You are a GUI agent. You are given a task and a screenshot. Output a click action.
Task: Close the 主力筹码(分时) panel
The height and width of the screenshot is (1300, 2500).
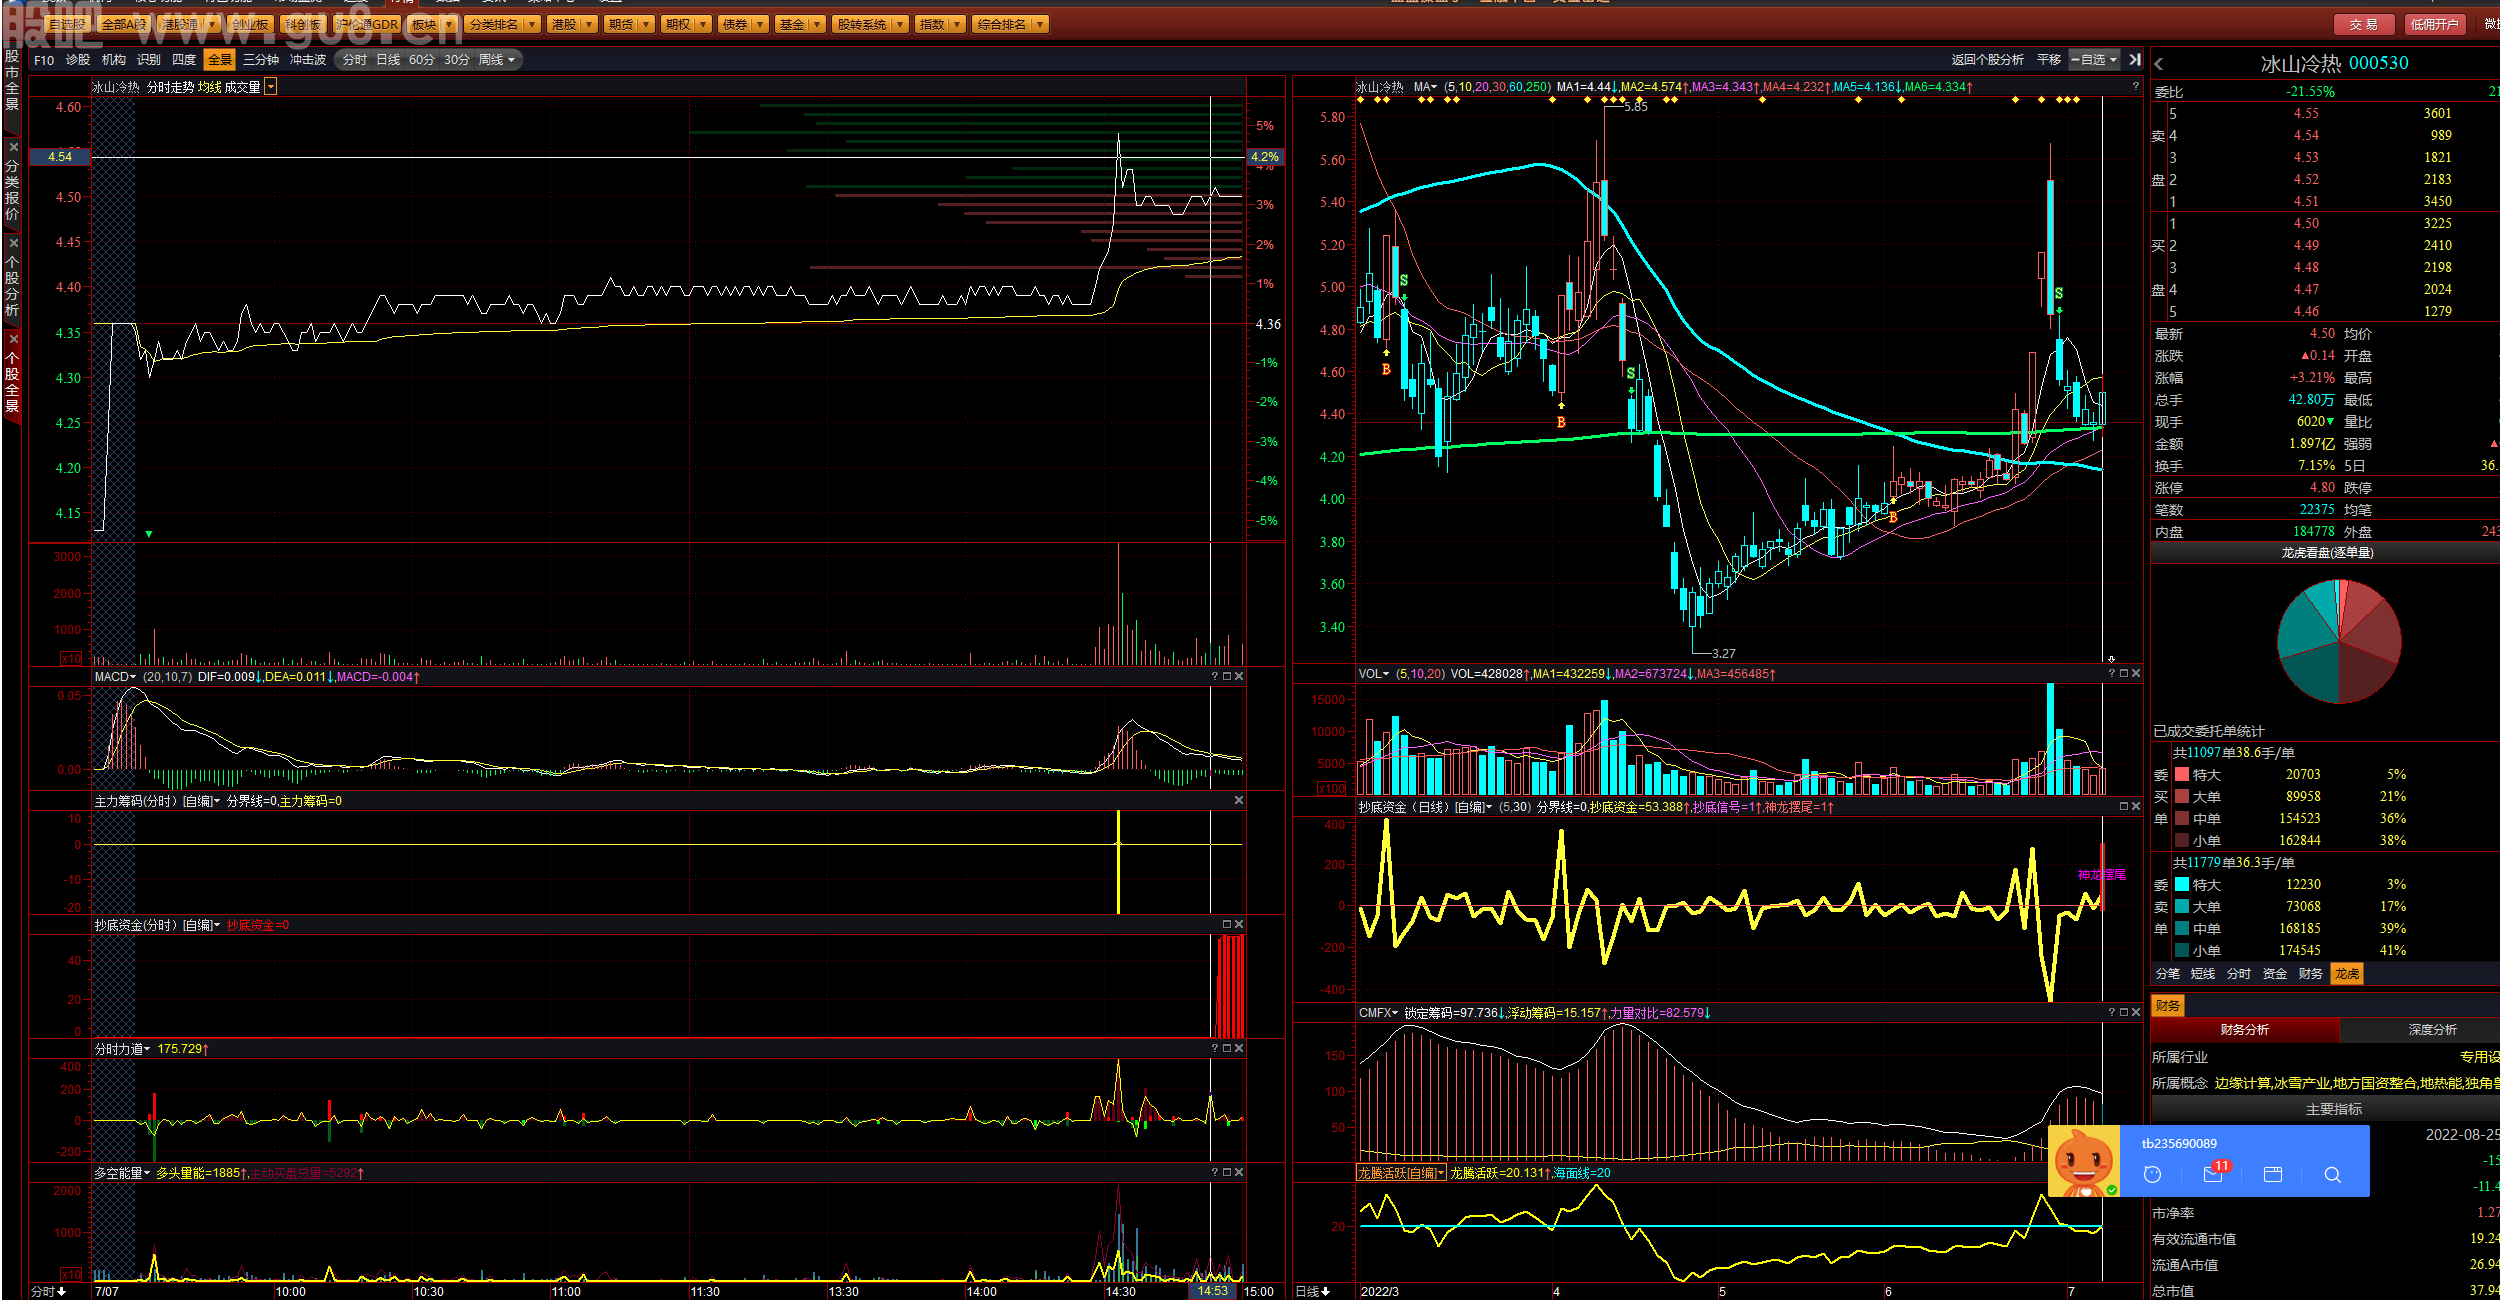pos(1239,801)
